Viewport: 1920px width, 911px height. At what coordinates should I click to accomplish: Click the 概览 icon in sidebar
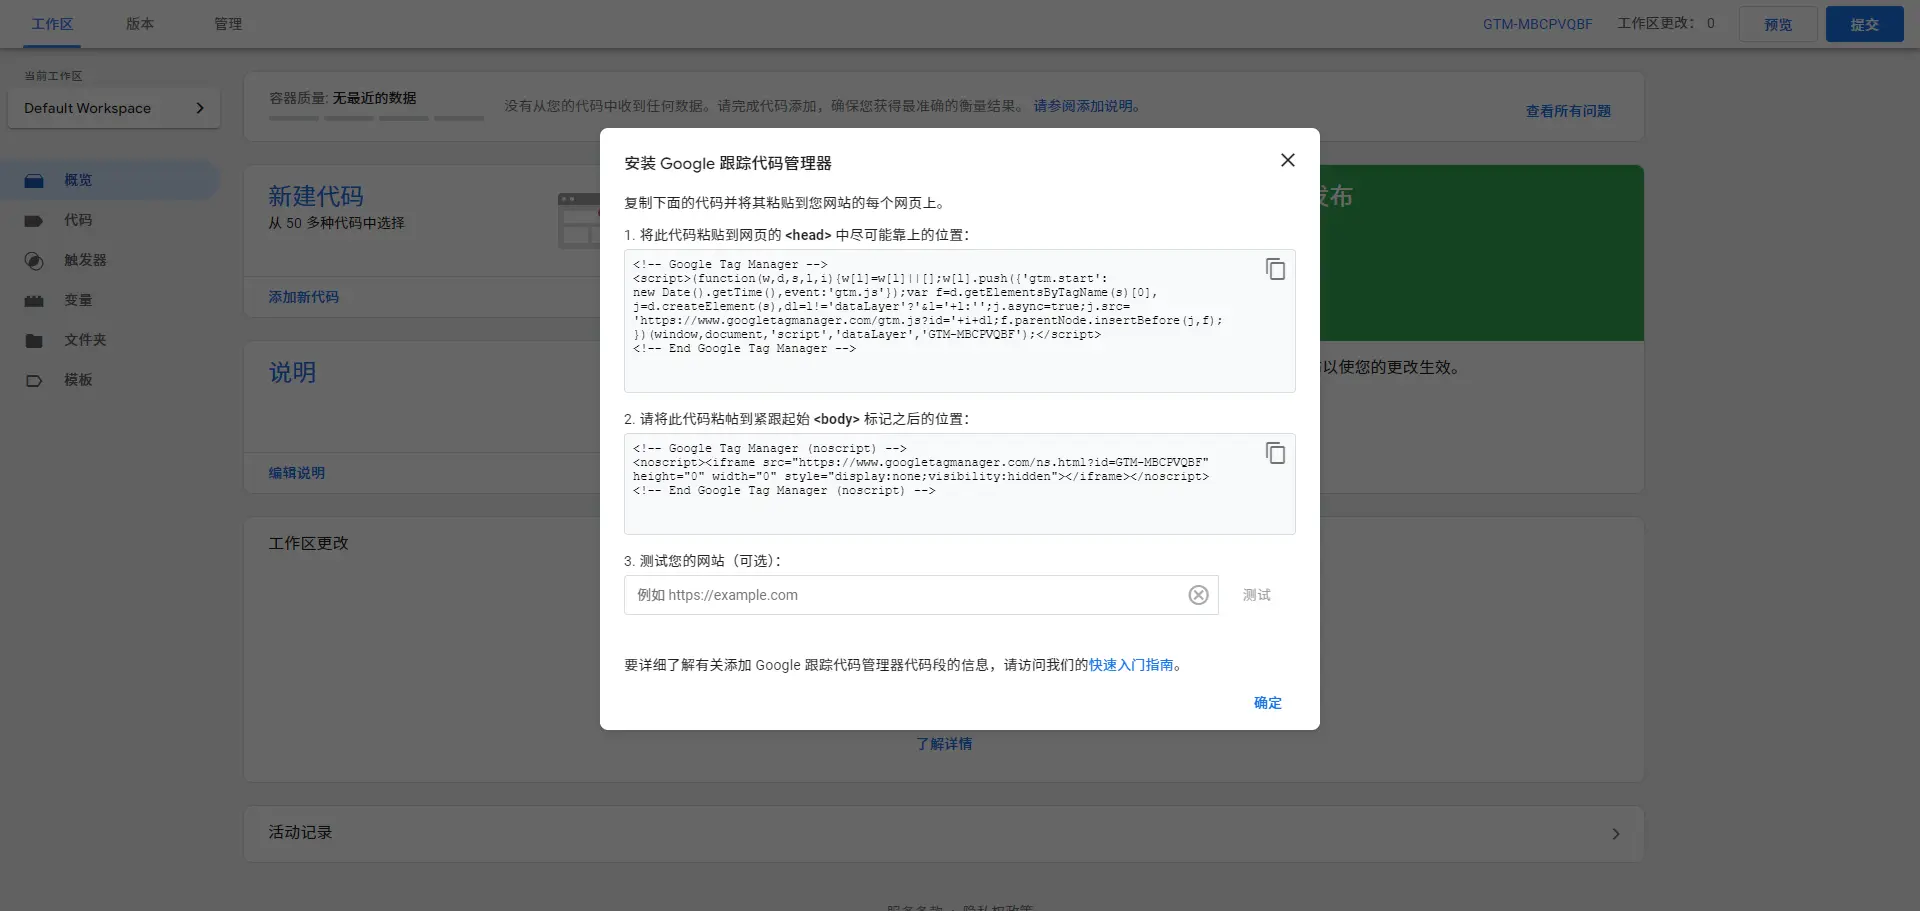(34, 180)
